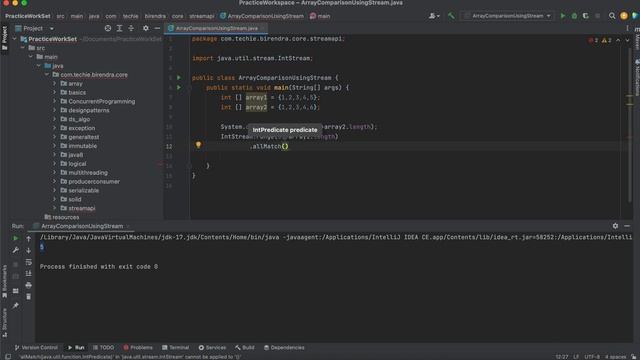Click the yellow lightbulb quick-fix icon
Viewport: 640px width, 360px height.
[198, 145]
